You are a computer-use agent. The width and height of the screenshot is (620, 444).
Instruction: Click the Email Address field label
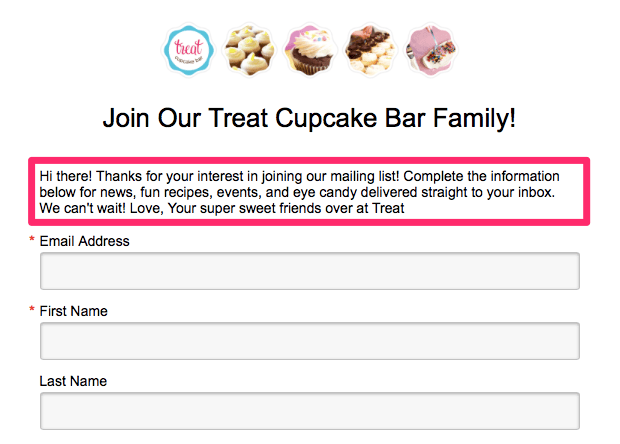[85, 241]
